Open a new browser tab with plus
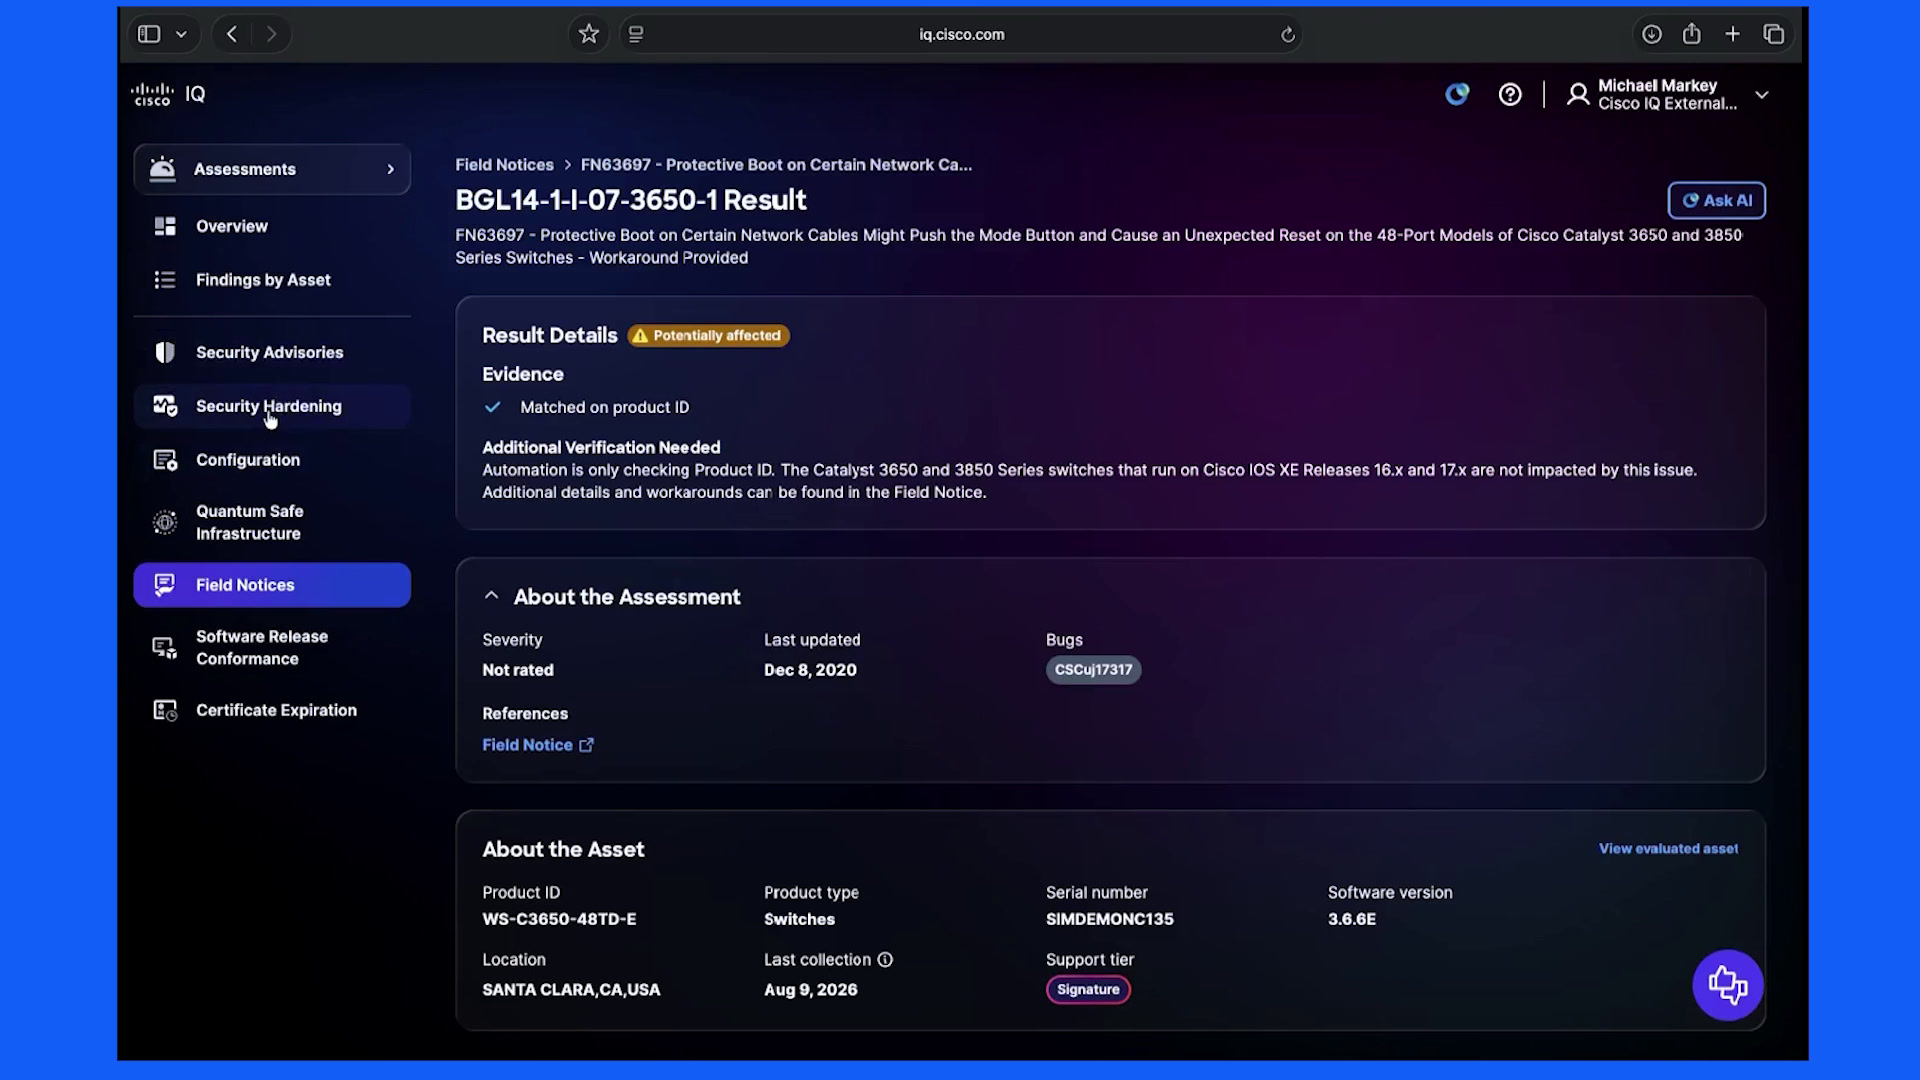The width and height of the screenshot is (1920, 1080). 1732,34
